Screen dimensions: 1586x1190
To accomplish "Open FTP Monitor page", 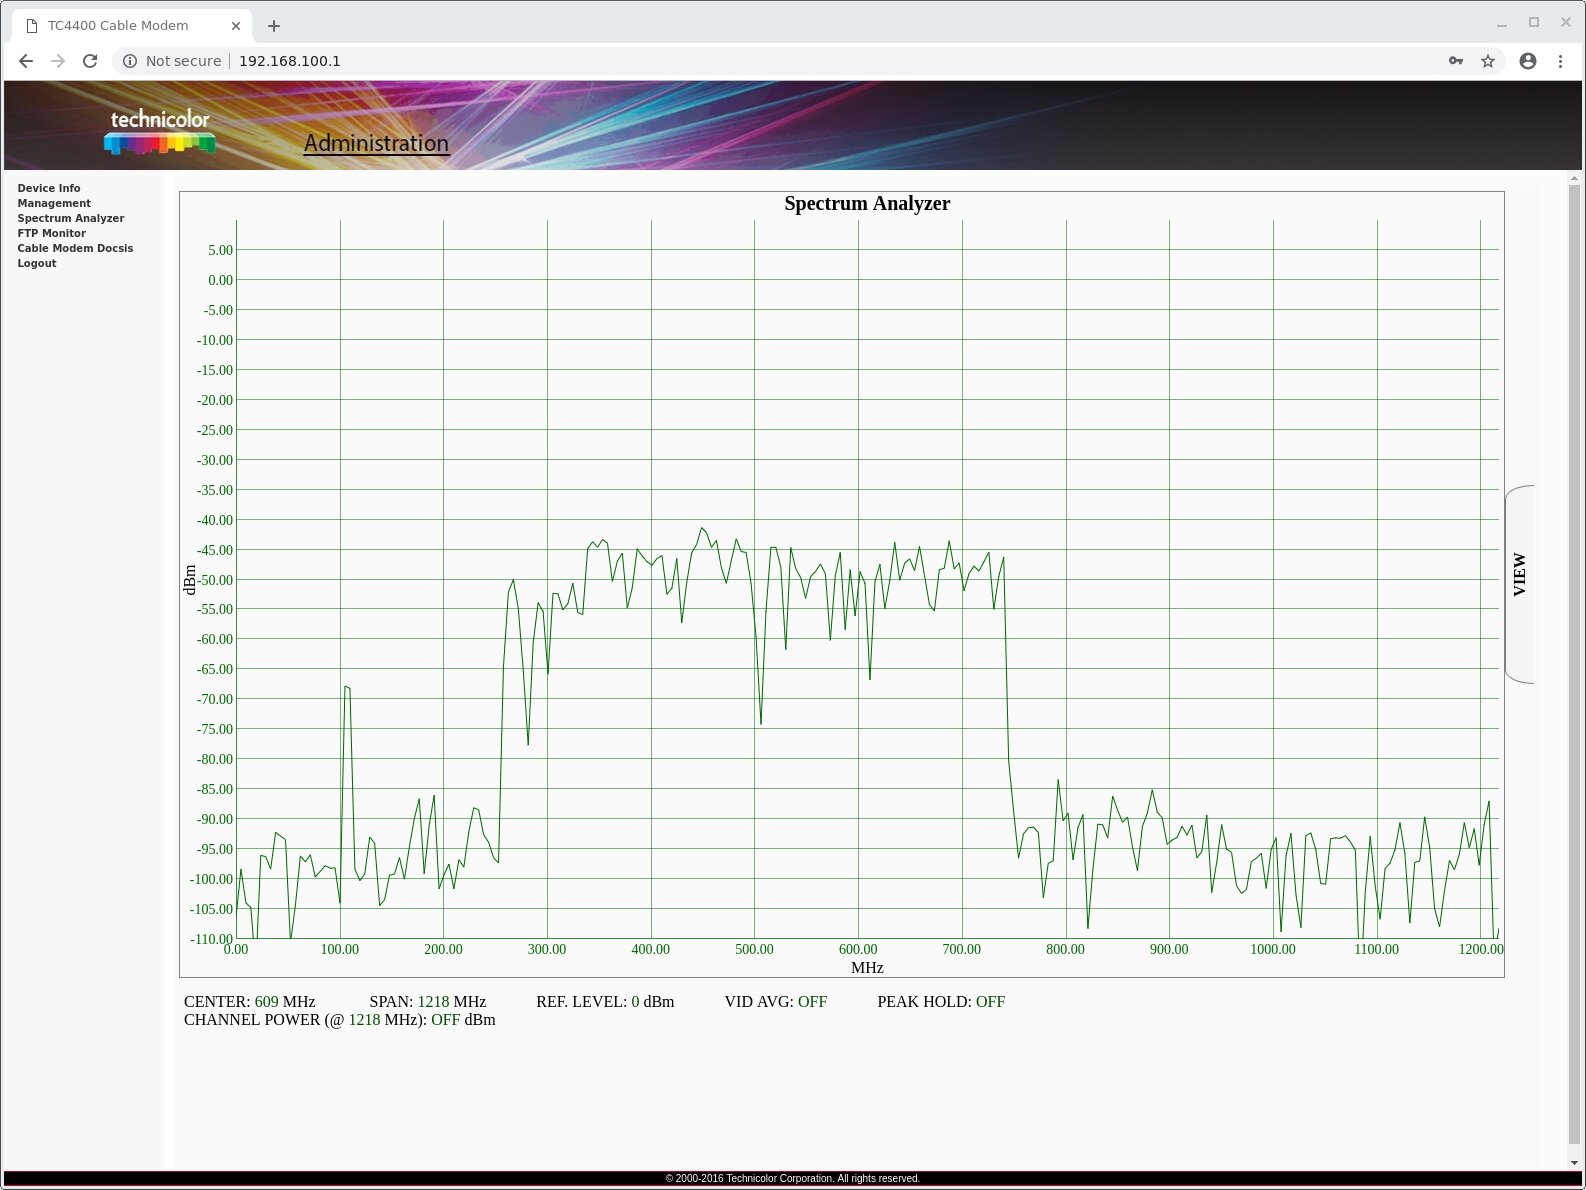I will pyautogui.click(x=52, y=233).
